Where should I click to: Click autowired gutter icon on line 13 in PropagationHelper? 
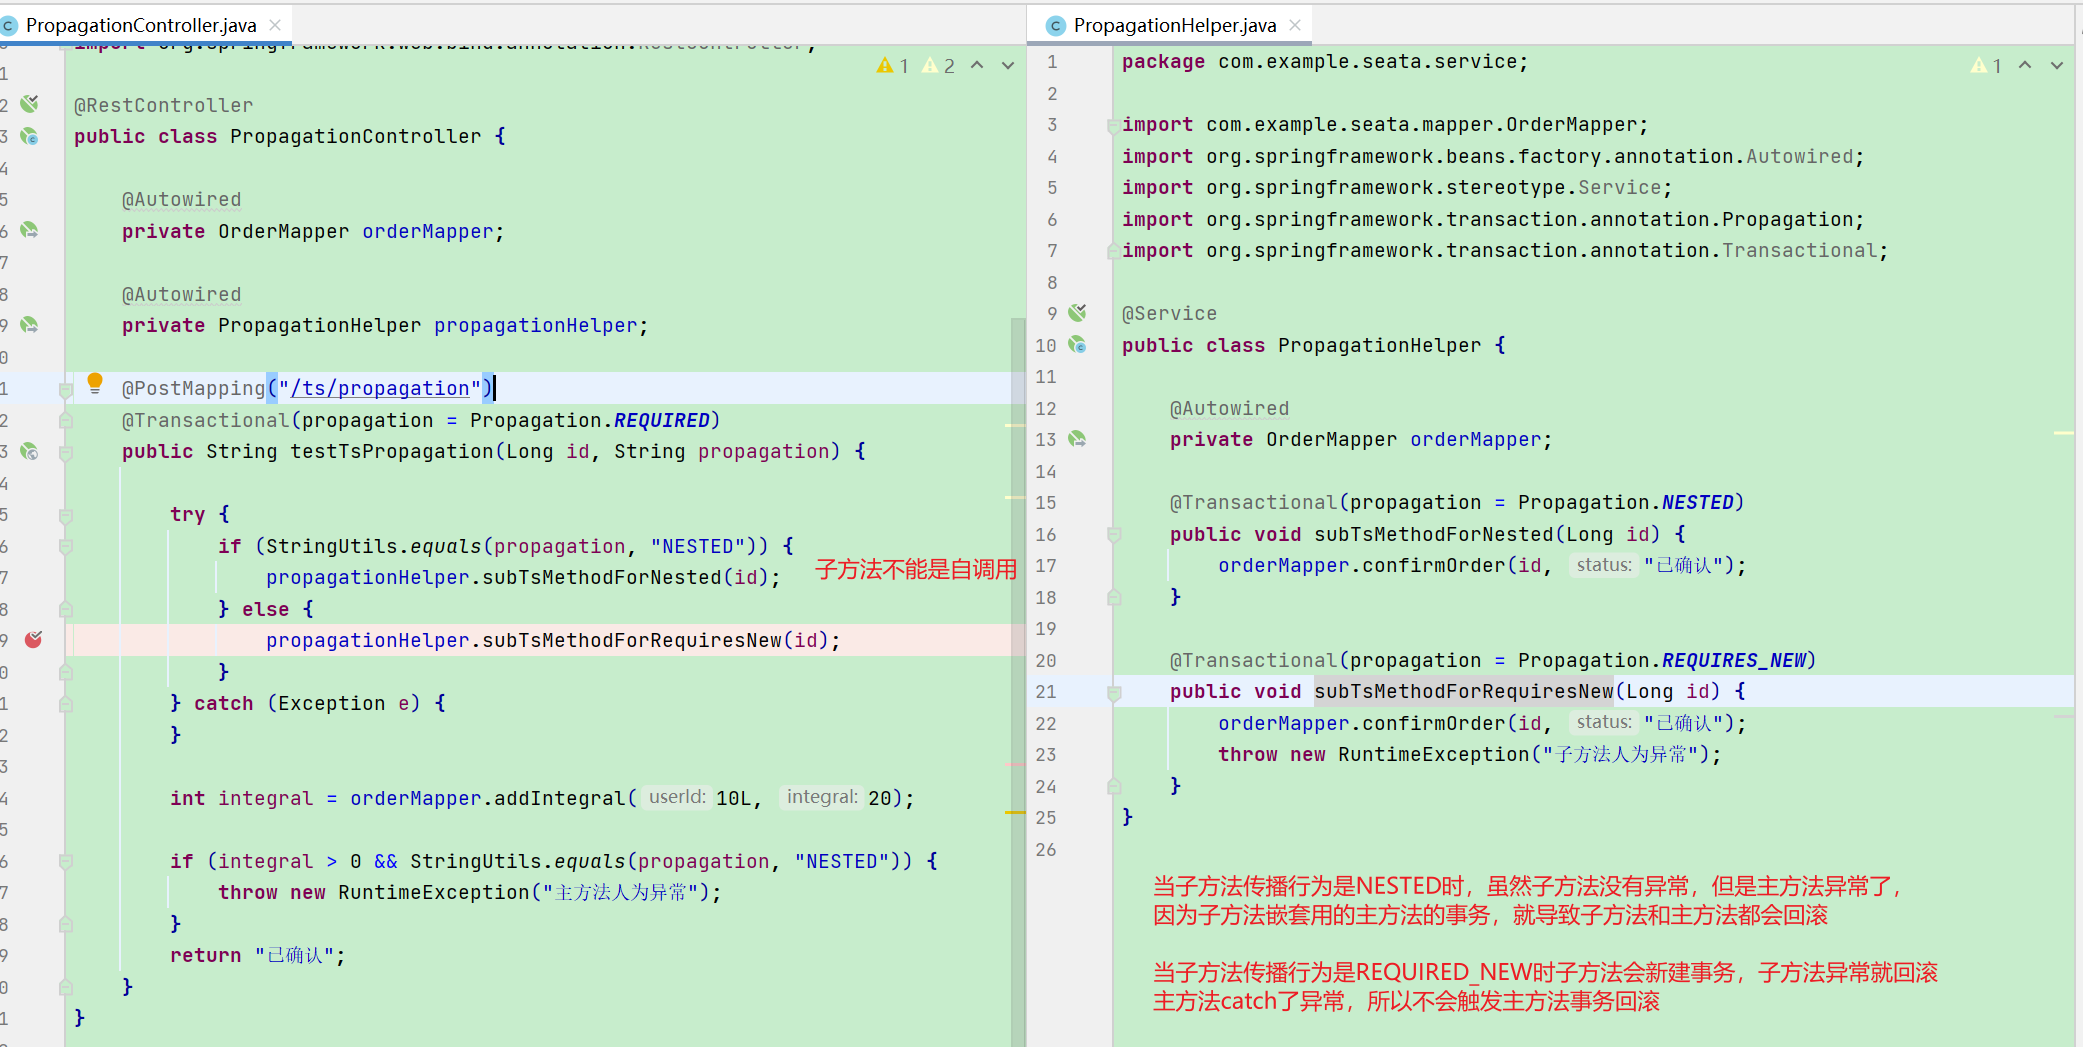[x=1077, y=439]
